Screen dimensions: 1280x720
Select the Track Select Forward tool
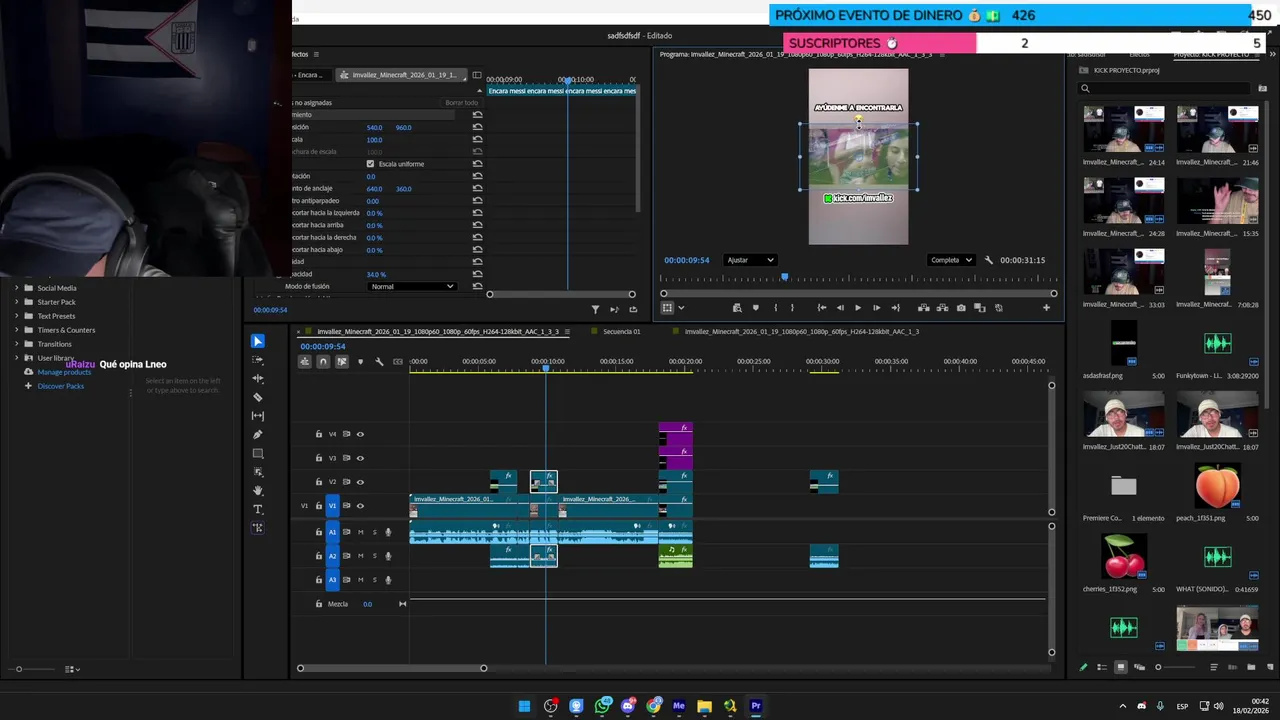(257, 360)
